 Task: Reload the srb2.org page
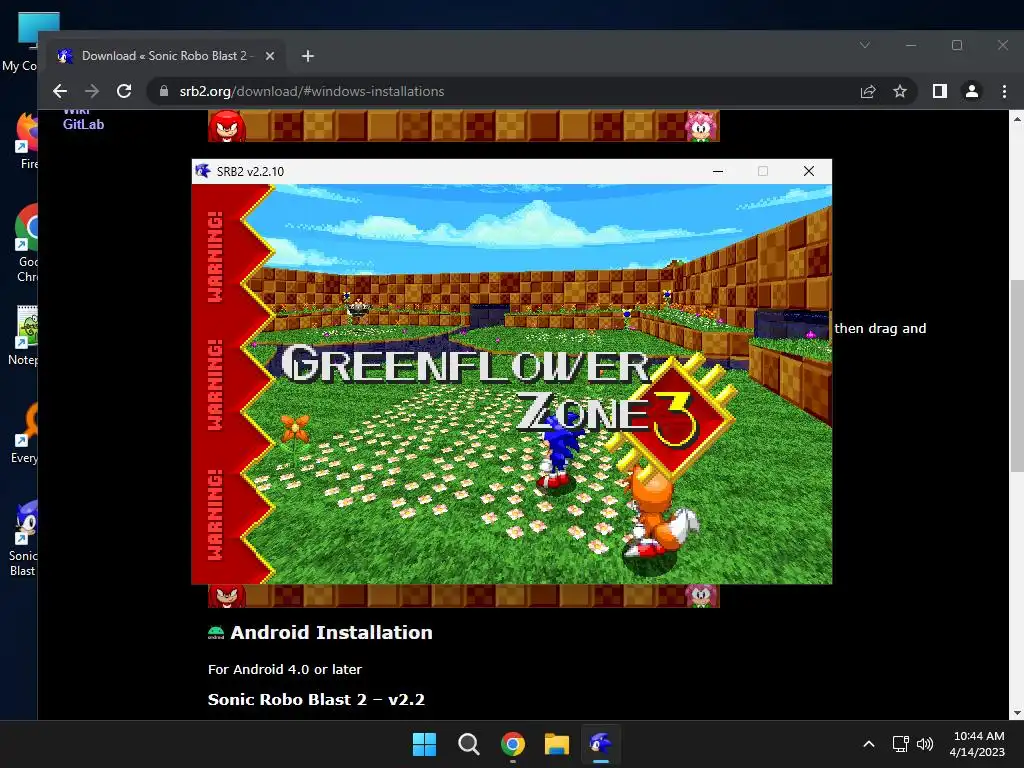pyautogui.click(x=124, y=91)
